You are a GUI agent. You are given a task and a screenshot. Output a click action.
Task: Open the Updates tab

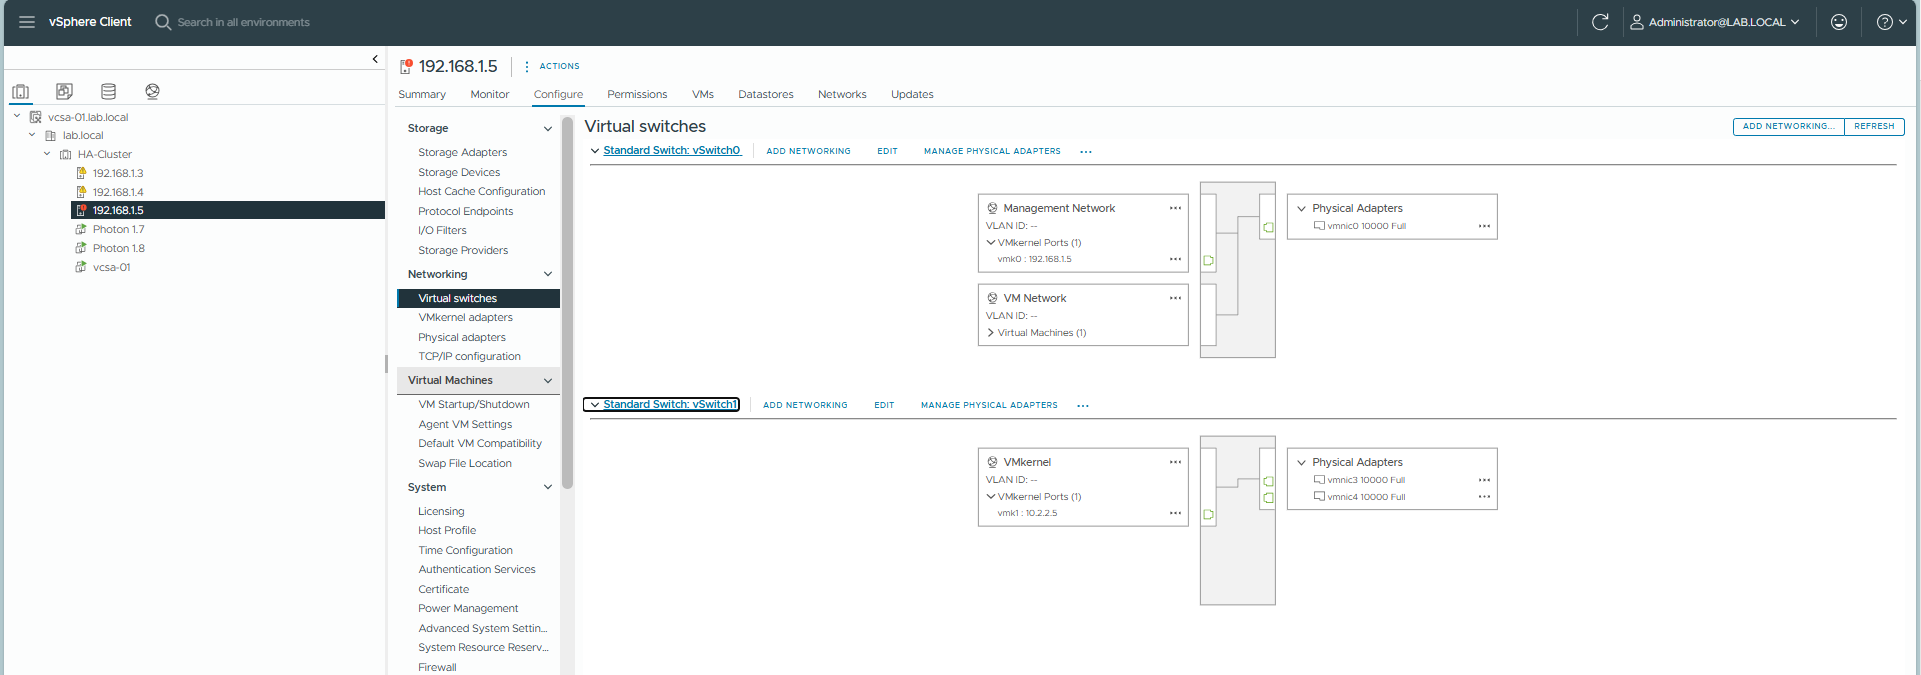click(912, 94)
